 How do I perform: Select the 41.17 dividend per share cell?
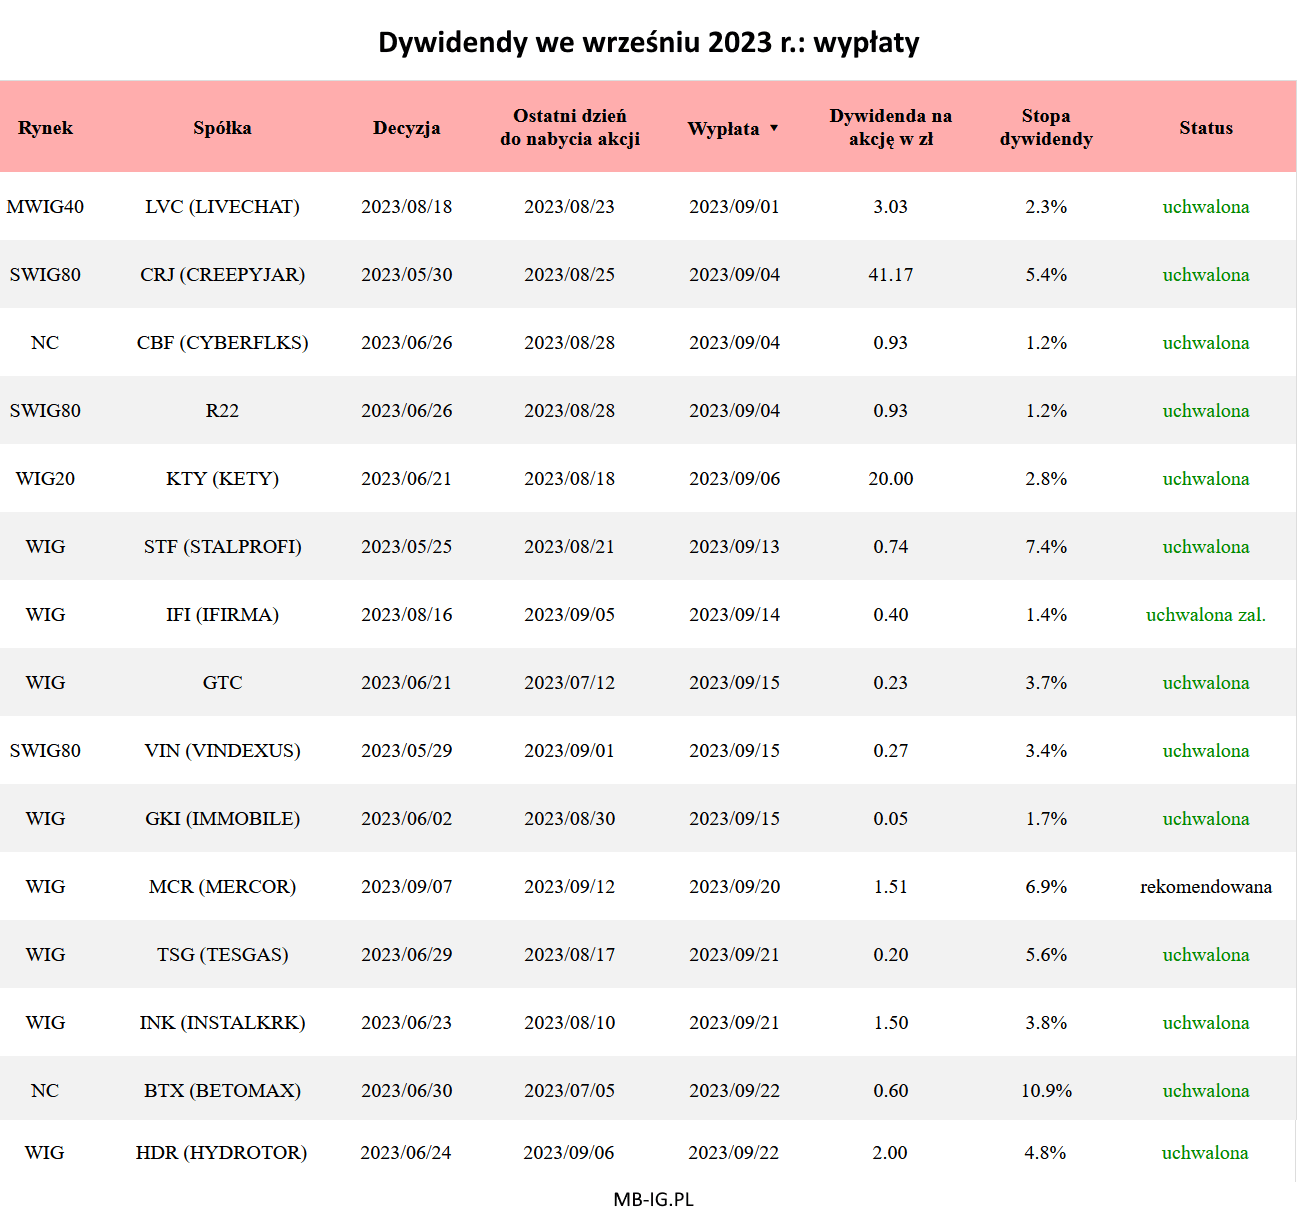(890, 275)
